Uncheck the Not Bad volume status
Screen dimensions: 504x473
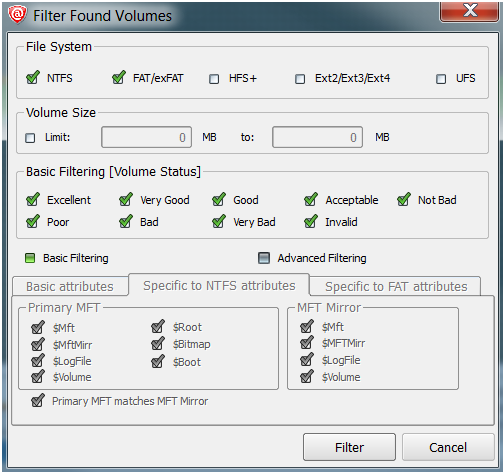(404, 200)
